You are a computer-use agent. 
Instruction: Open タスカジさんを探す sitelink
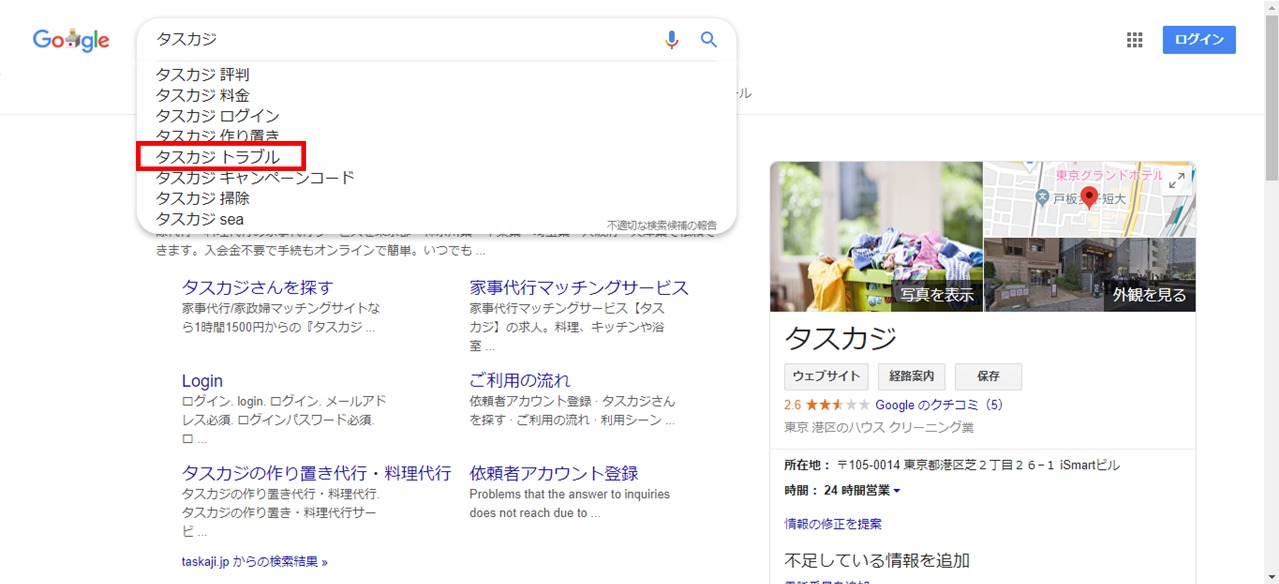point(258,288)
